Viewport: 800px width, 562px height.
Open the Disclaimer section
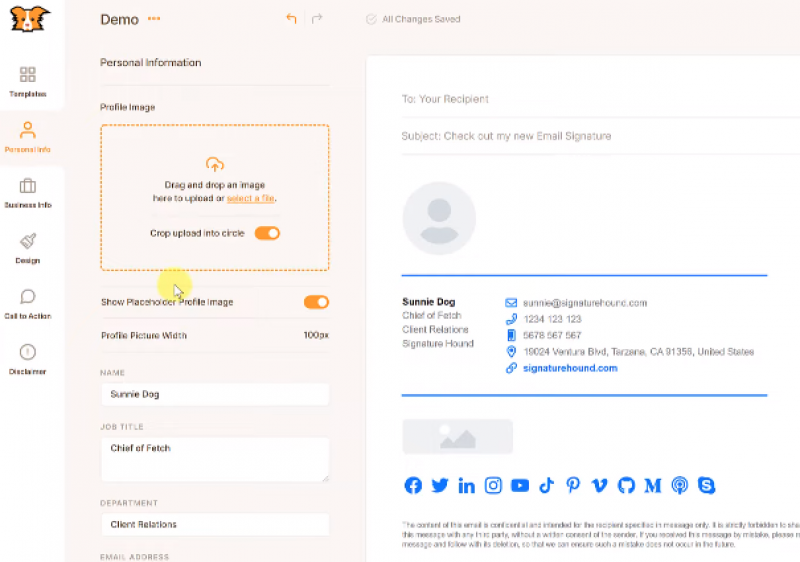28,359
